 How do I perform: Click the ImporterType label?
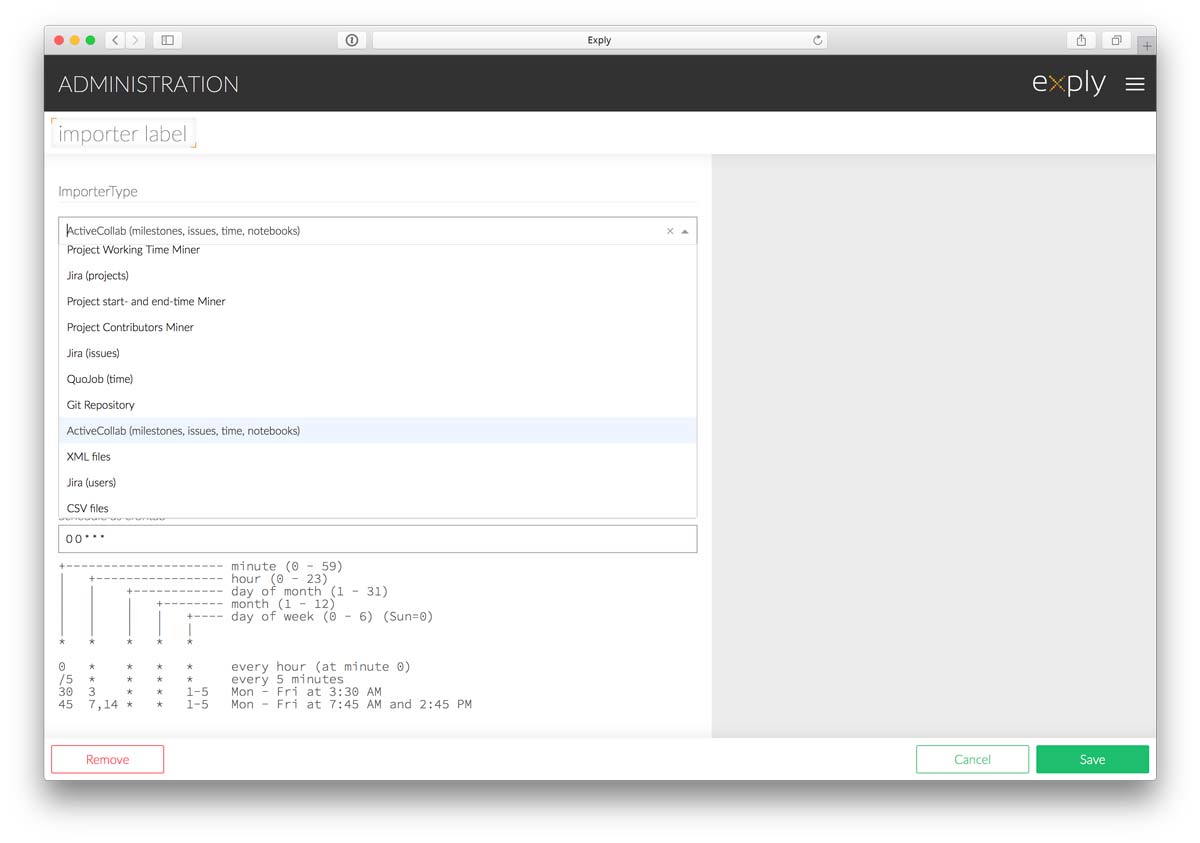(98, 191)
